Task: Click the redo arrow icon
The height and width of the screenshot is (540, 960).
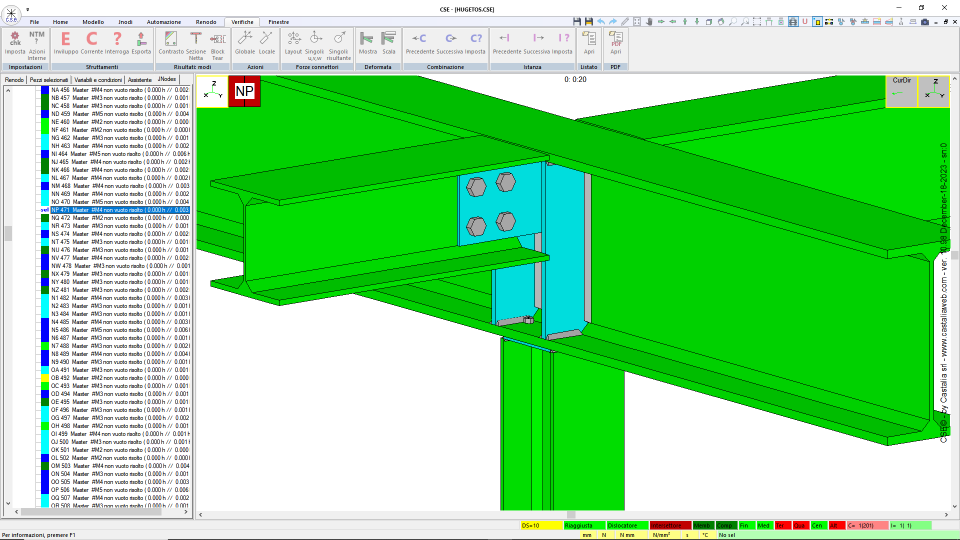Action: click(x=613, y=21)
